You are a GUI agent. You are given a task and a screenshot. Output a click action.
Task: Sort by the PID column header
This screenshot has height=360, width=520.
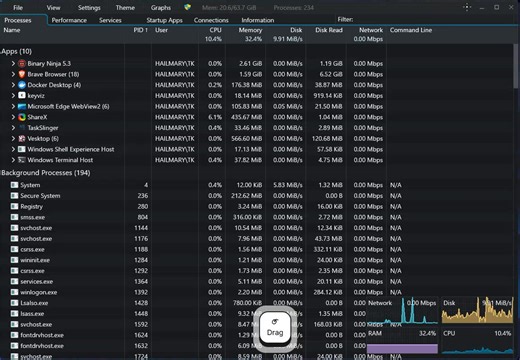140,30
